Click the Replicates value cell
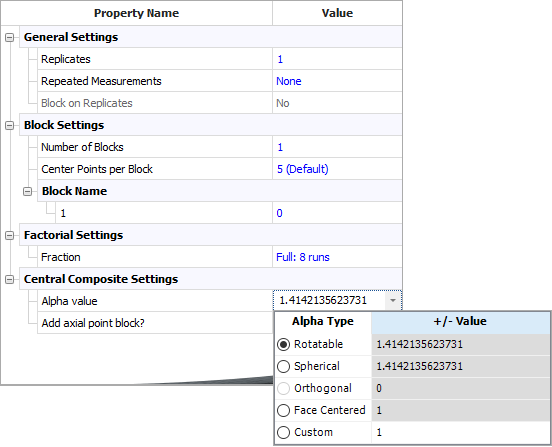Screen dimensions: 552x447 tap(337, 59)
